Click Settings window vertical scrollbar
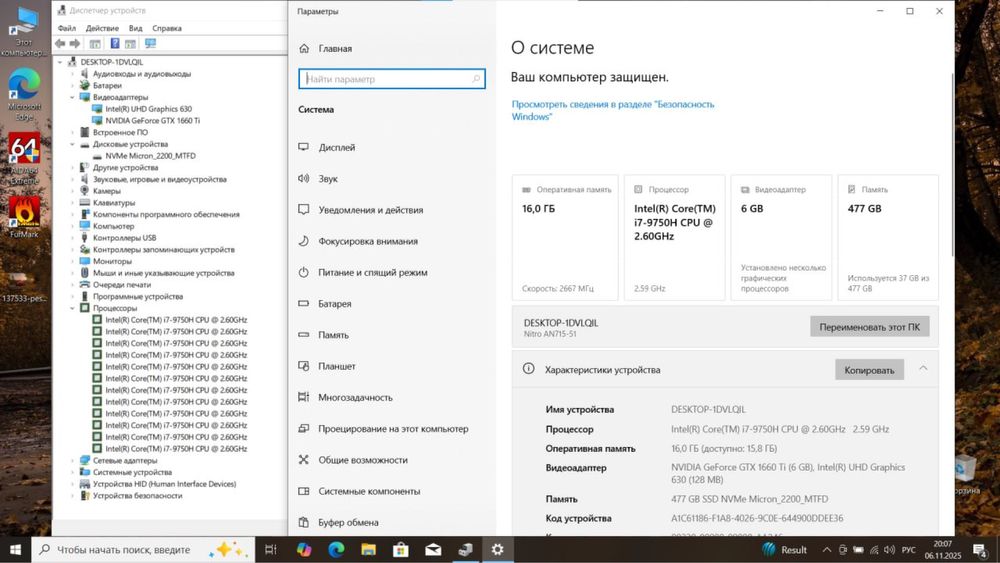 pos(953,166)
